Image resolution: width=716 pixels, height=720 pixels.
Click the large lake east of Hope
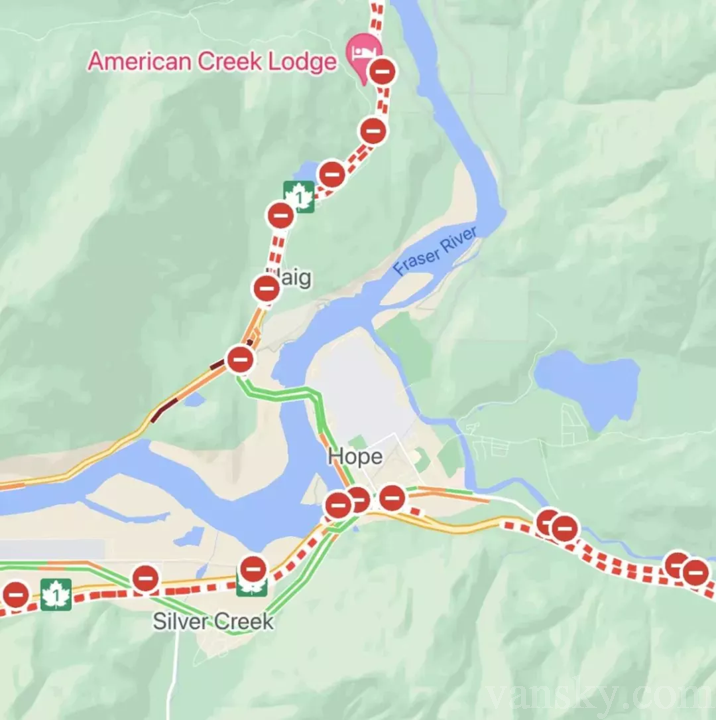pyautogui.click(x=588, y=388)
